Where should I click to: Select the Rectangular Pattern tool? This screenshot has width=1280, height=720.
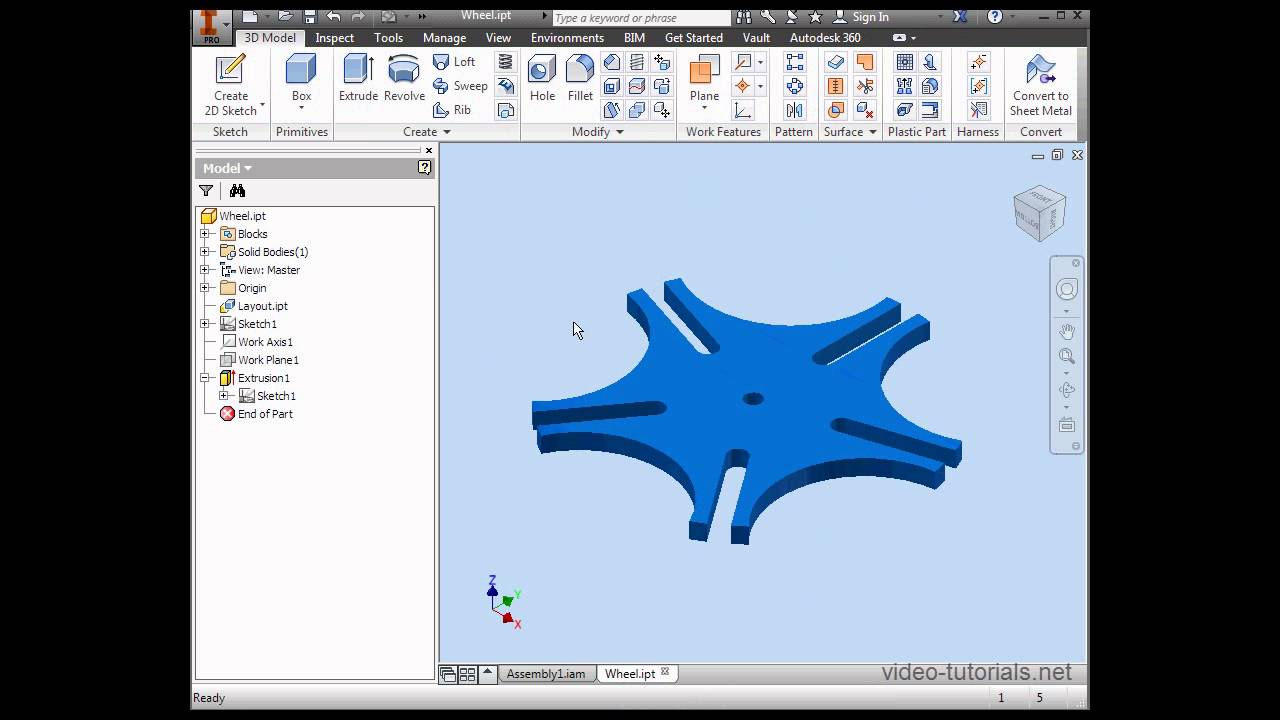[794, 62]
